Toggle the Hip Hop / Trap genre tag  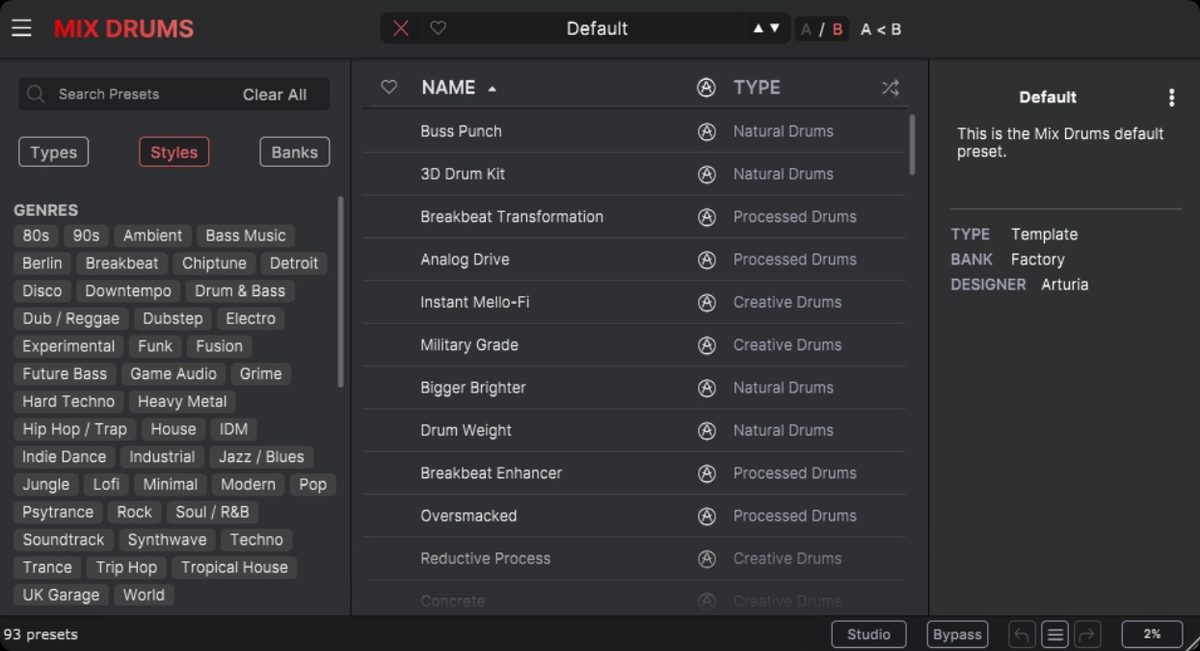click(75, 429)
